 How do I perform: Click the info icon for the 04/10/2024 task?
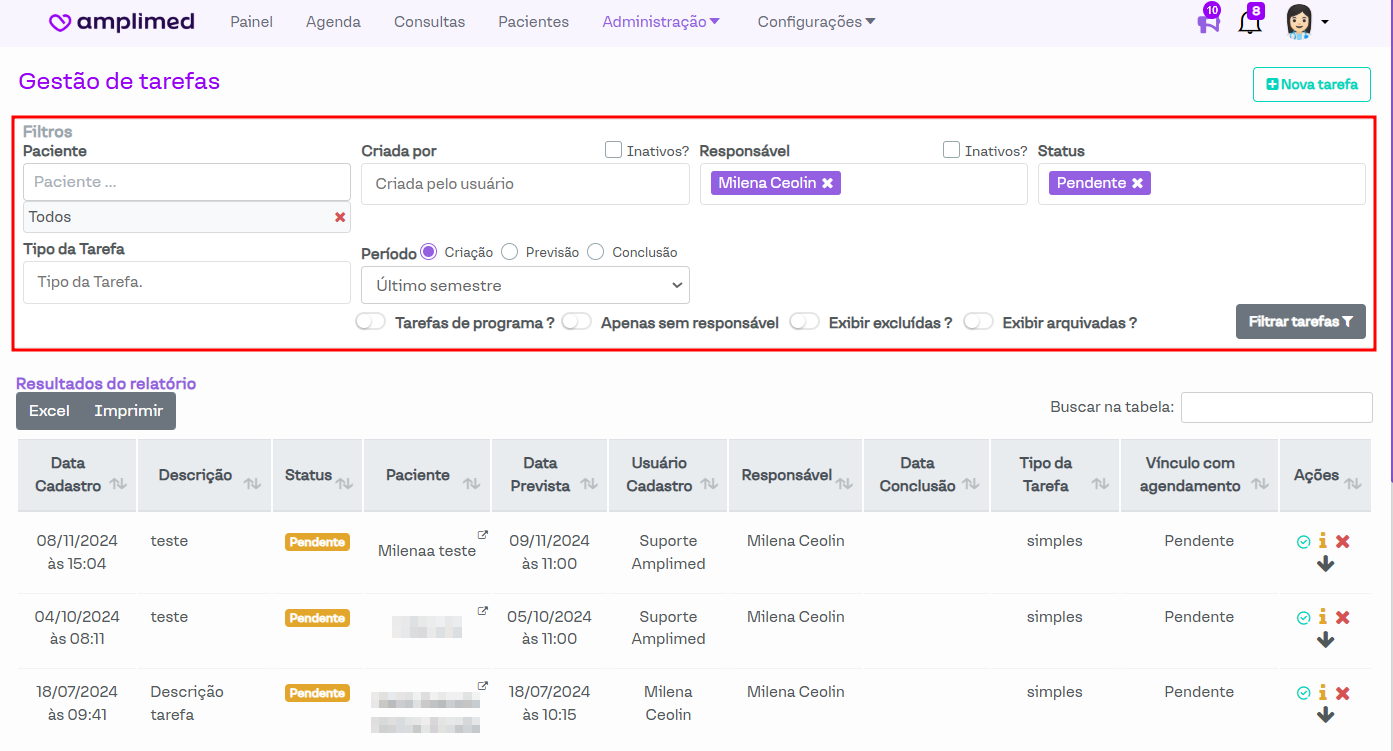pyautogui.click(x=1322, y=617)
